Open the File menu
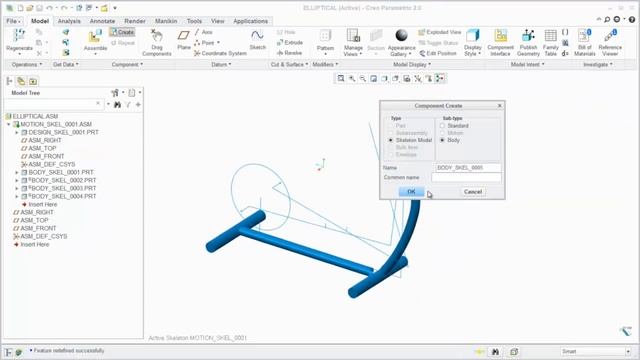Screen dimensions: 640x360 [x=13, y=21]
